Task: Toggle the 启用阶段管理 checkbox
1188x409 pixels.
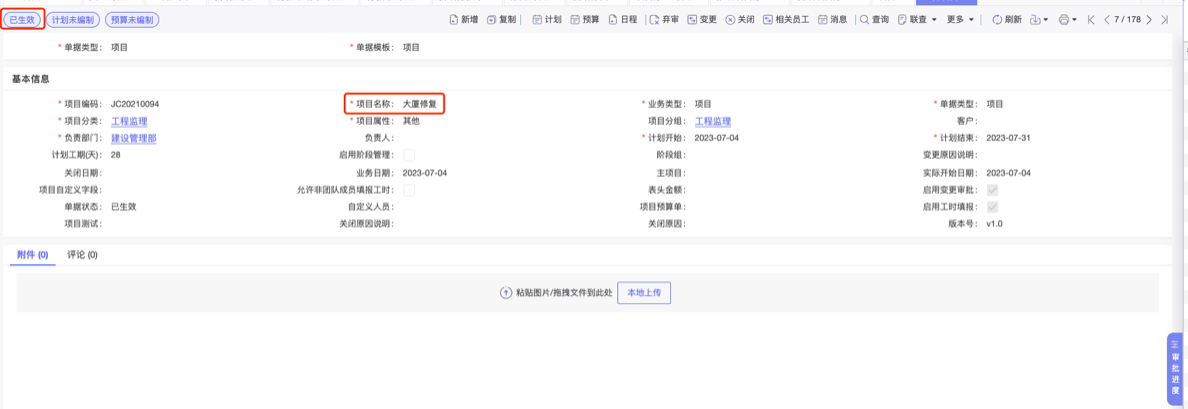Action: pyautogui.click(x=409, y=155)
